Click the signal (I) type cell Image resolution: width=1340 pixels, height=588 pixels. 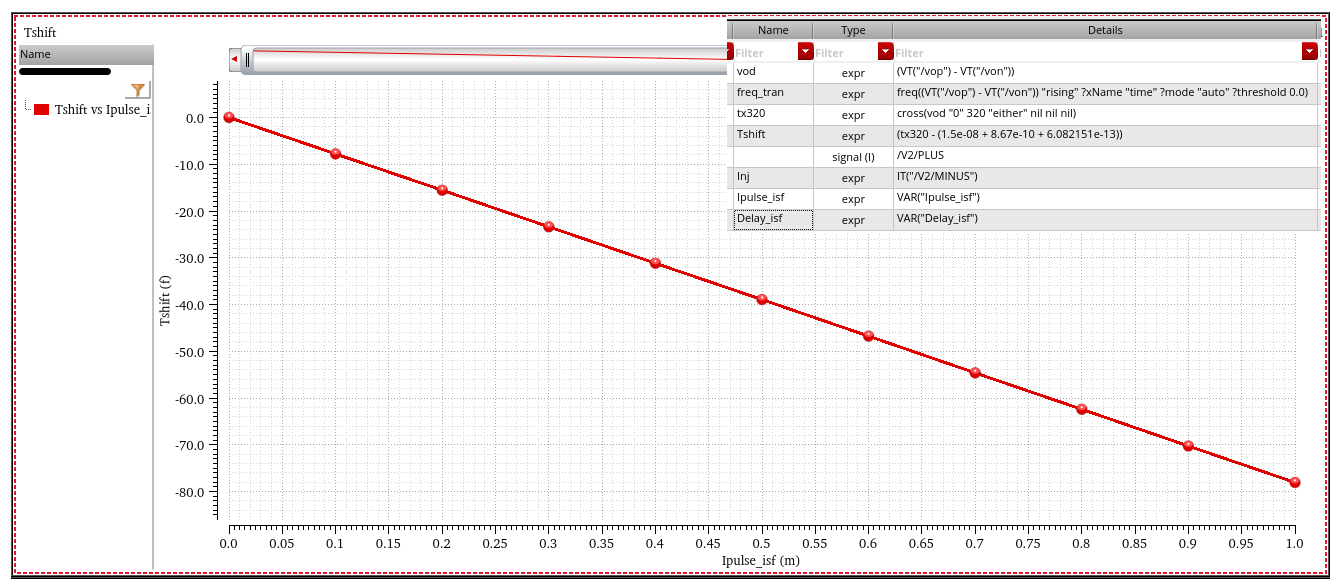point(853,157)
